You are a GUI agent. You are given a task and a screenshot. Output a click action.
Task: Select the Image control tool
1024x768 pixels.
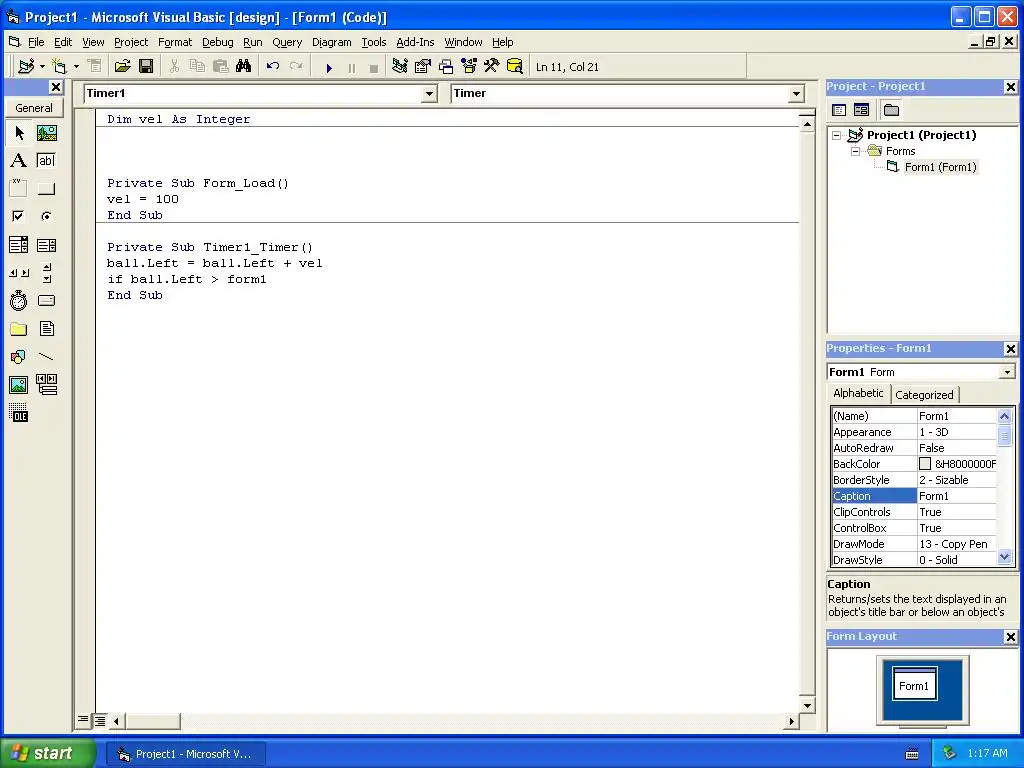click(x=19, y=385)
